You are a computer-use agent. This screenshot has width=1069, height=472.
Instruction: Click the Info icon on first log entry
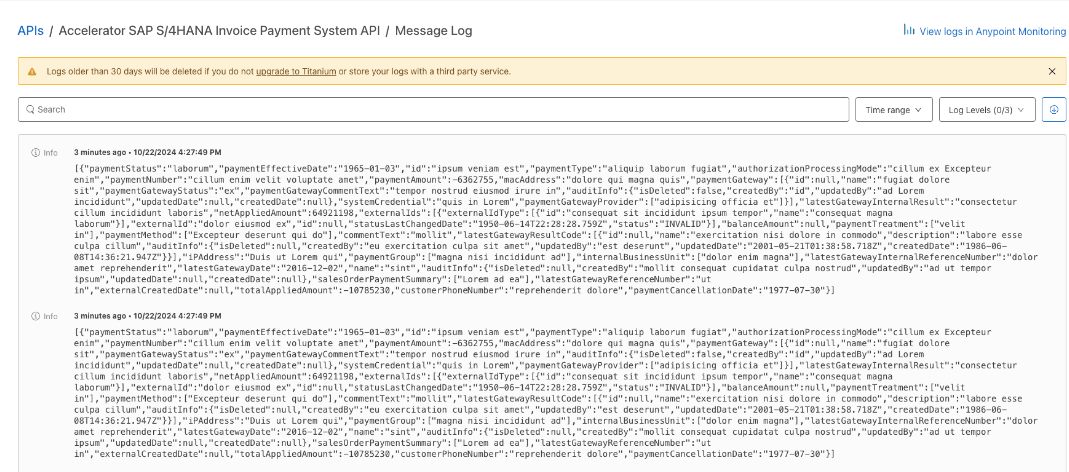(x=36, y=153)
